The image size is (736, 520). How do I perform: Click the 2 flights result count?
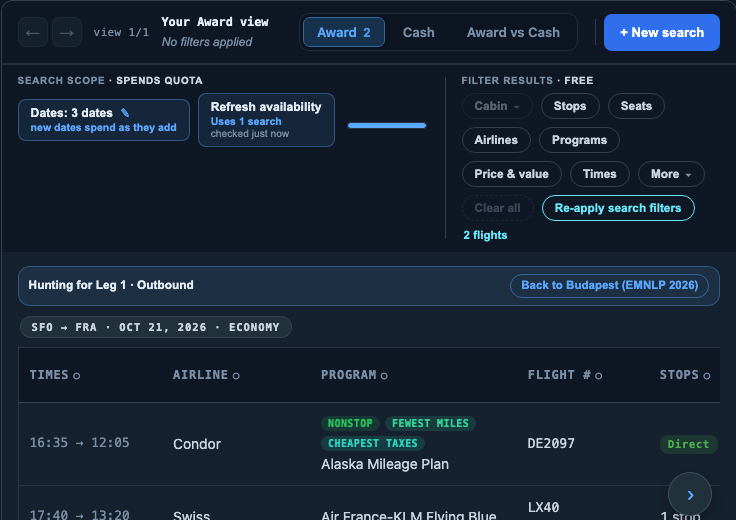point(485,235)
